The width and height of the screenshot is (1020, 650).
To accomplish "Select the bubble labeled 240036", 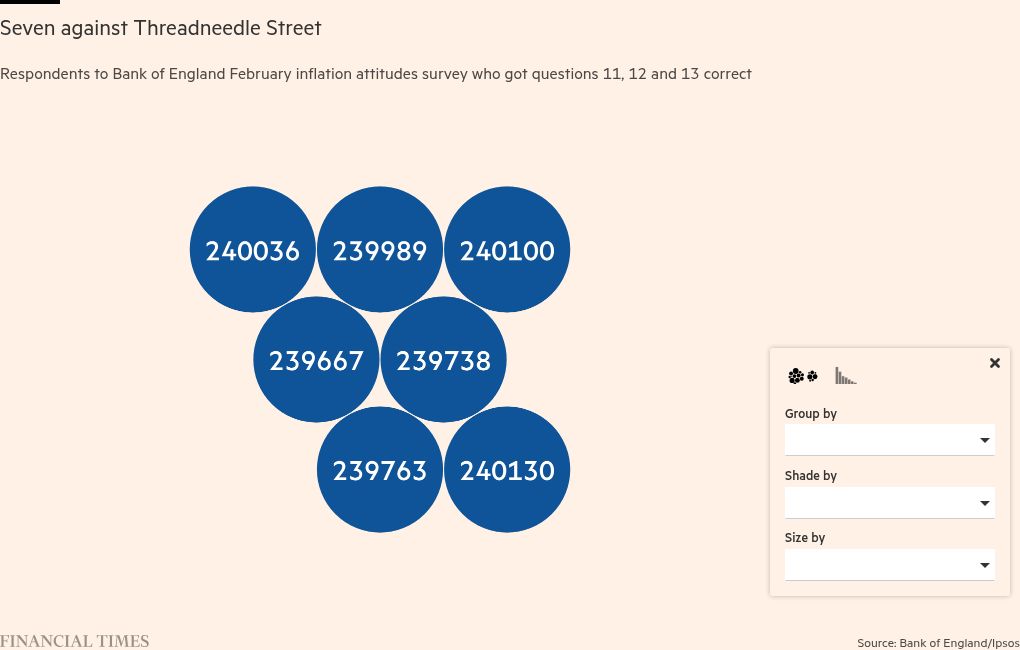I will 252,250.
